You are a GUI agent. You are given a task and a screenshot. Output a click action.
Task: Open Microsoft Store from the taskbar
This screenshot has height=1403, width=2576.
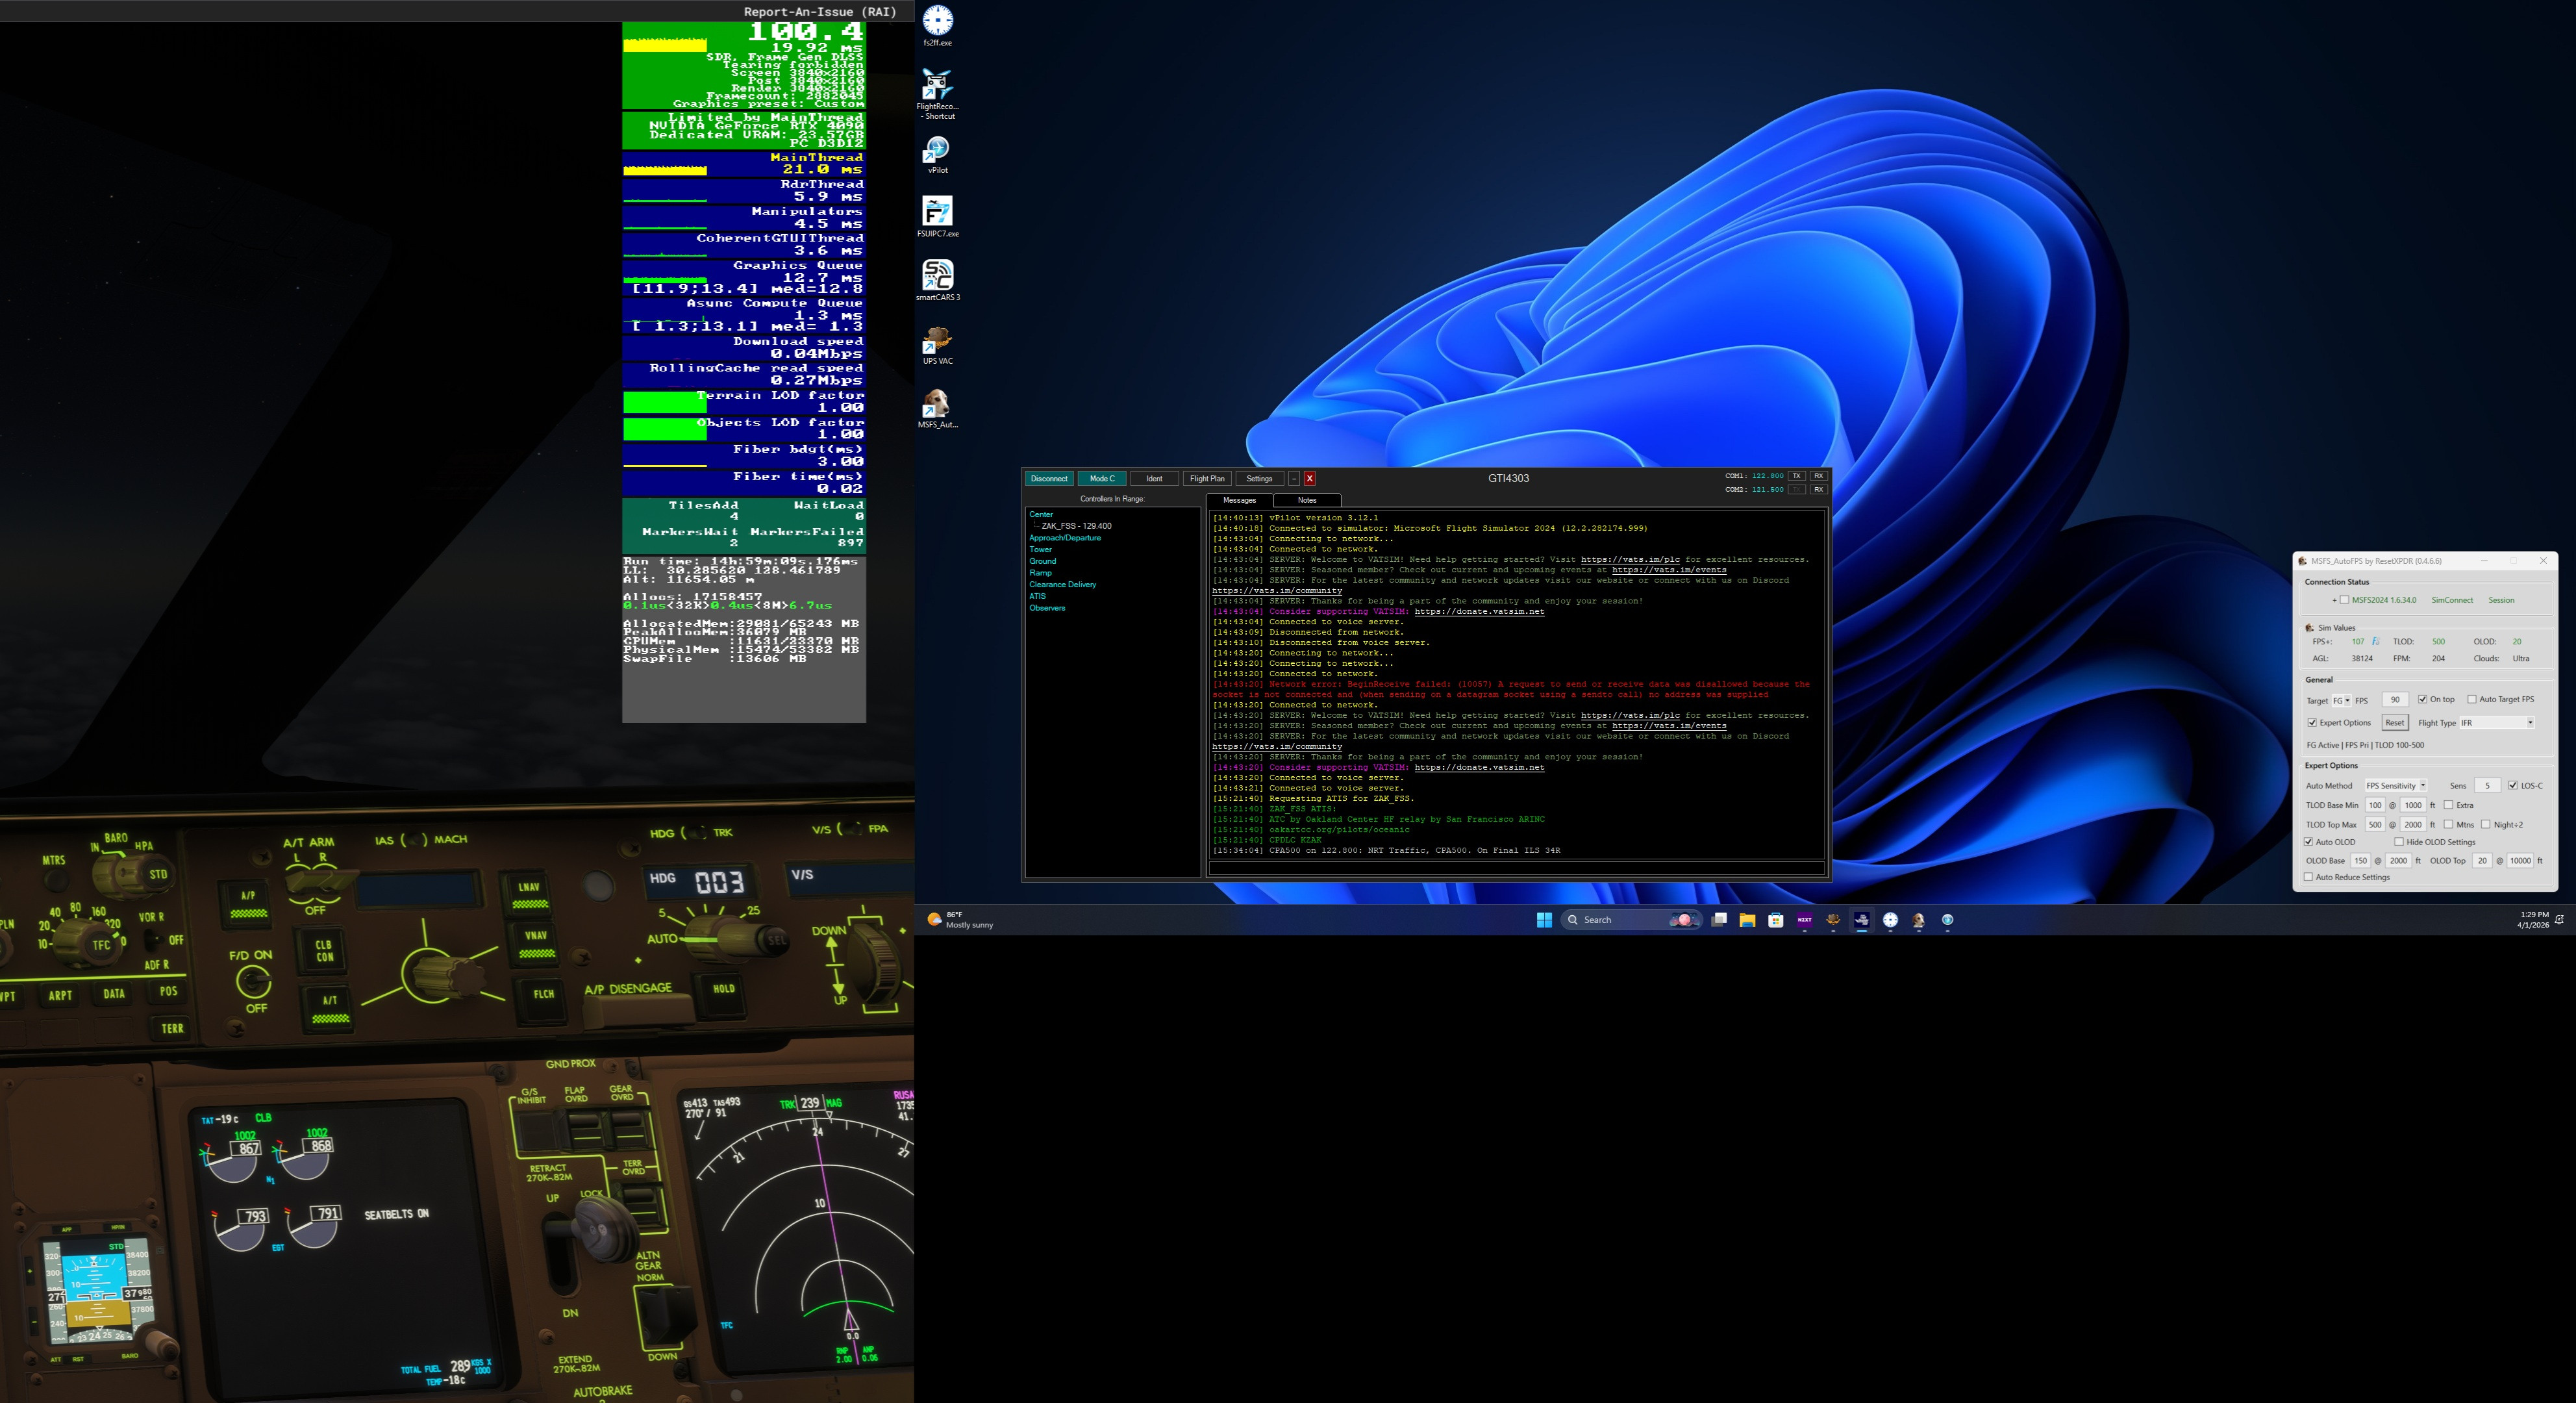[x=1776, y=920]
